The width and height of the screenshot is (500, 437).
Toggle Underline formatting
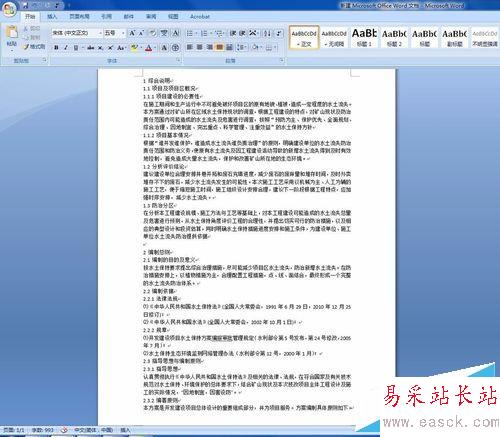pyautogui.click(x=76, y=48)
